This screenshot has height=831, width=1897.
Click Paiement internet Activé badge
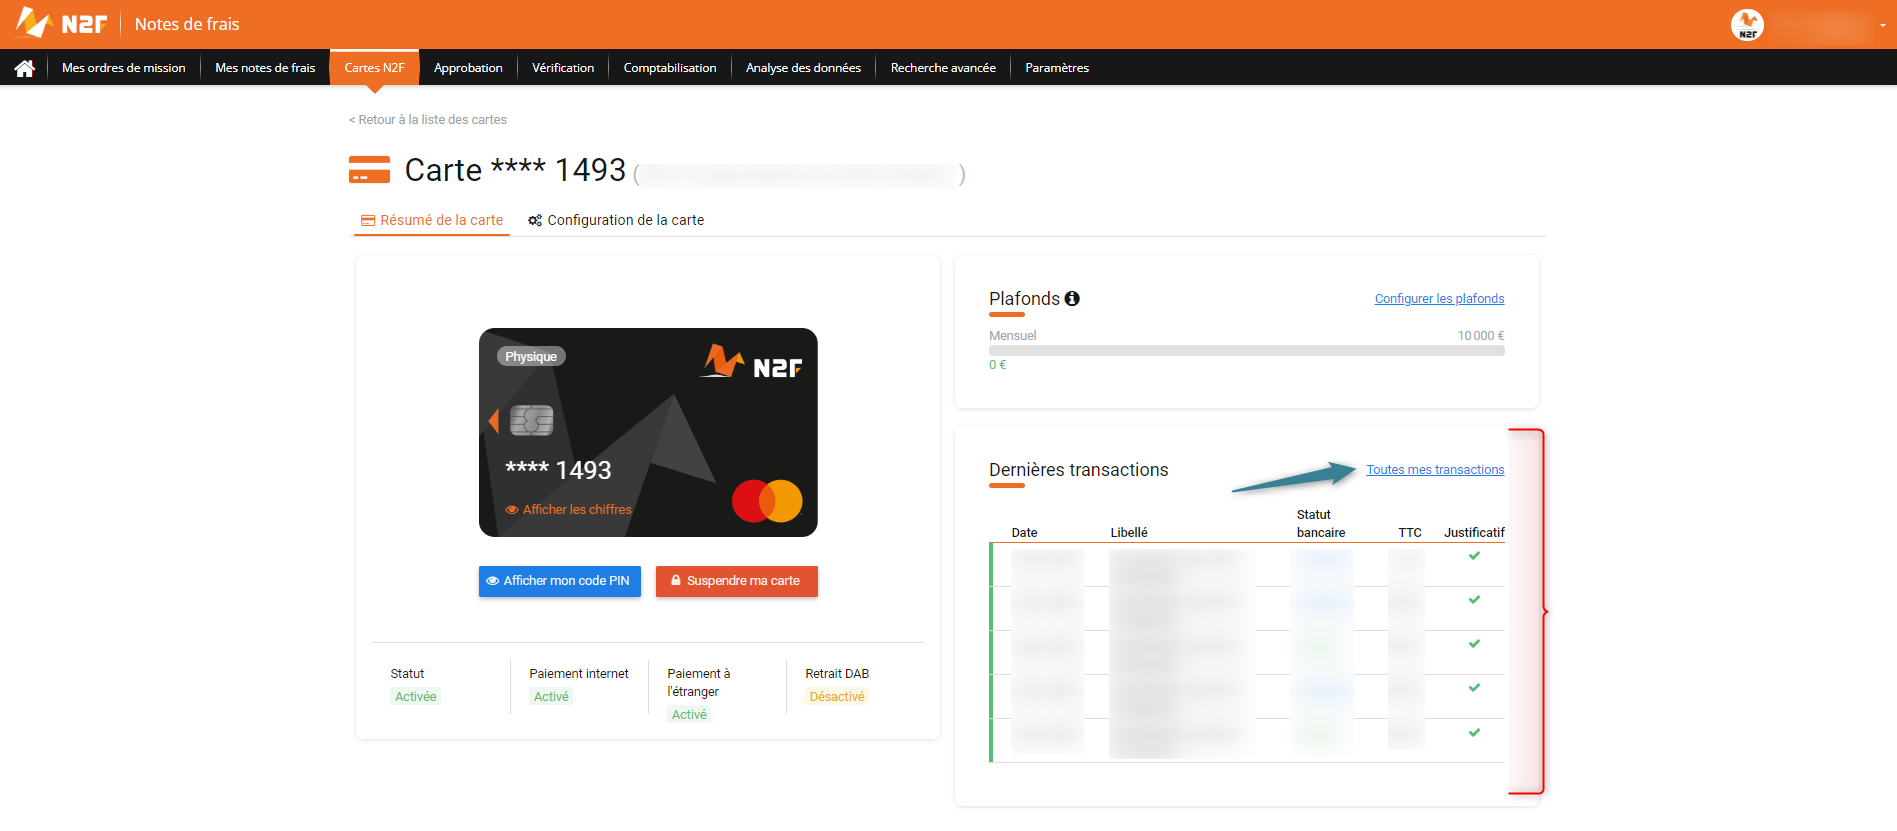pyautogui.click(x=551, y=697)
